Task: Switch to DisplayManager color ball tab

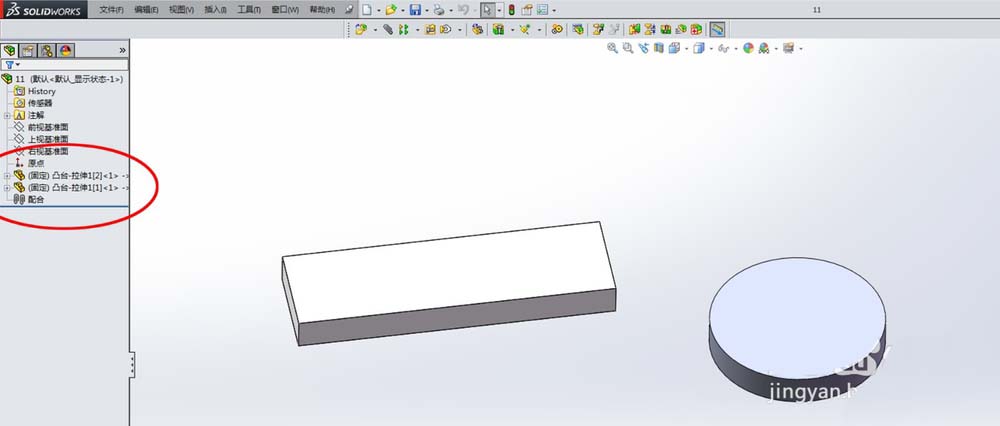Action: pos(66,50)
